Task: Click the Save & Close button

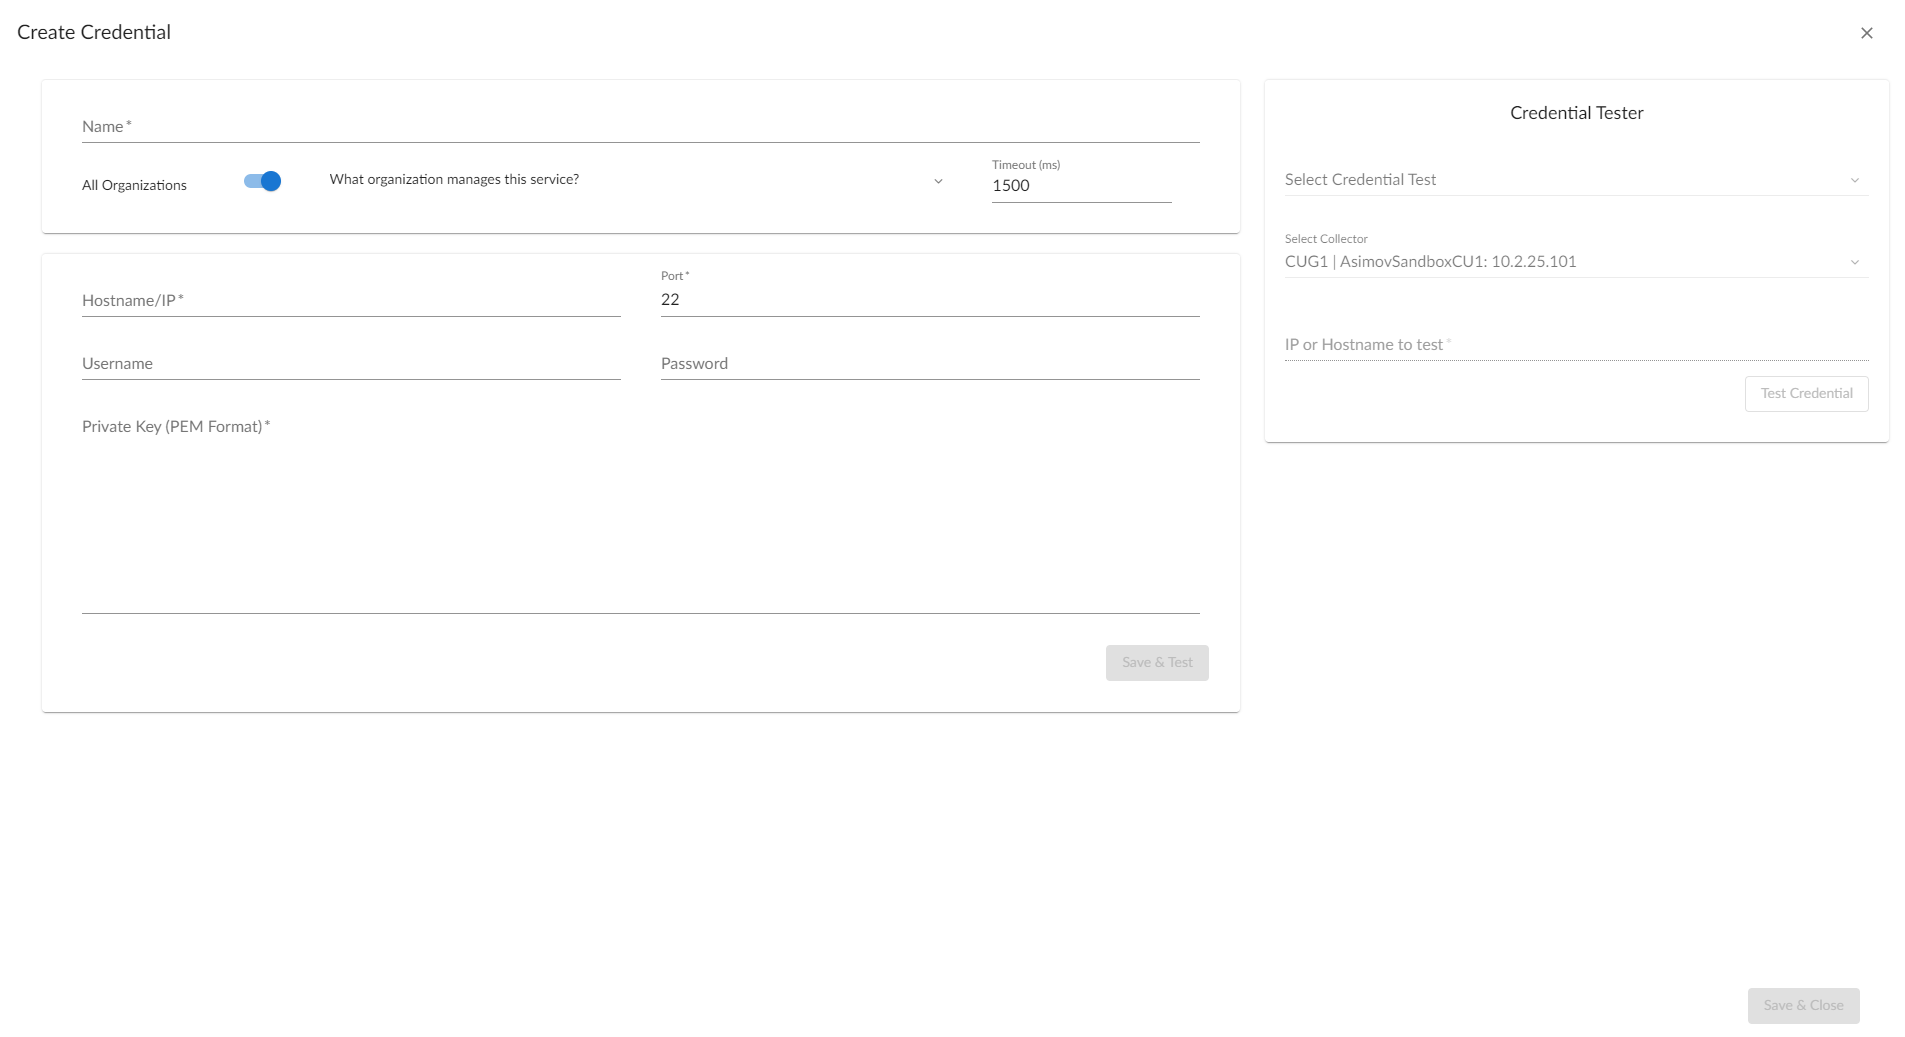Action: pos(1802,1005)
